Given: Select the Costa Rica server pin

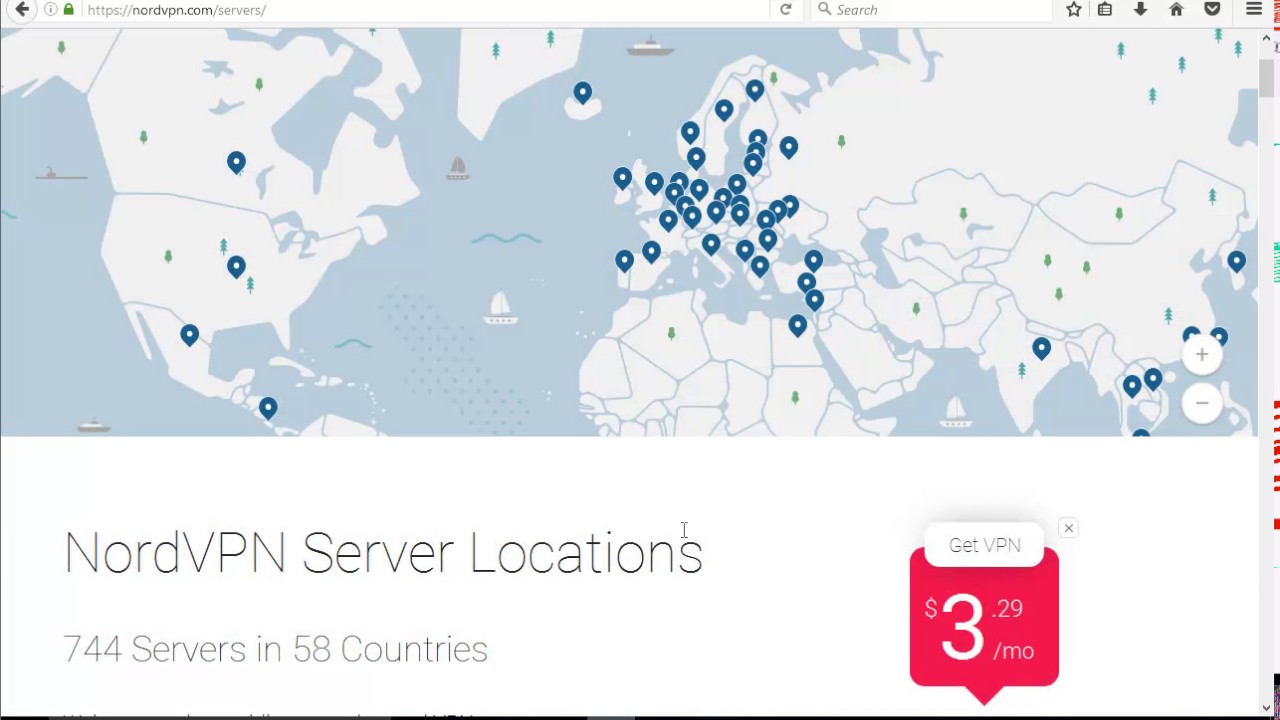Looking at the screenshot, I should click(x=268, y=408).
